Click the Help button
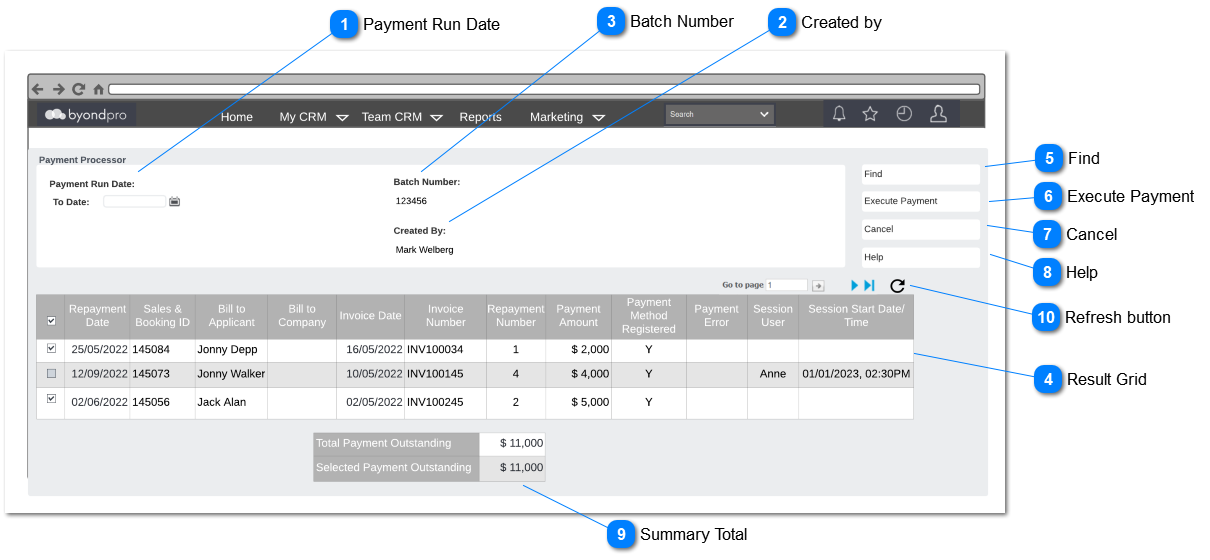1210x560 pixels. [x=921, y=257]
